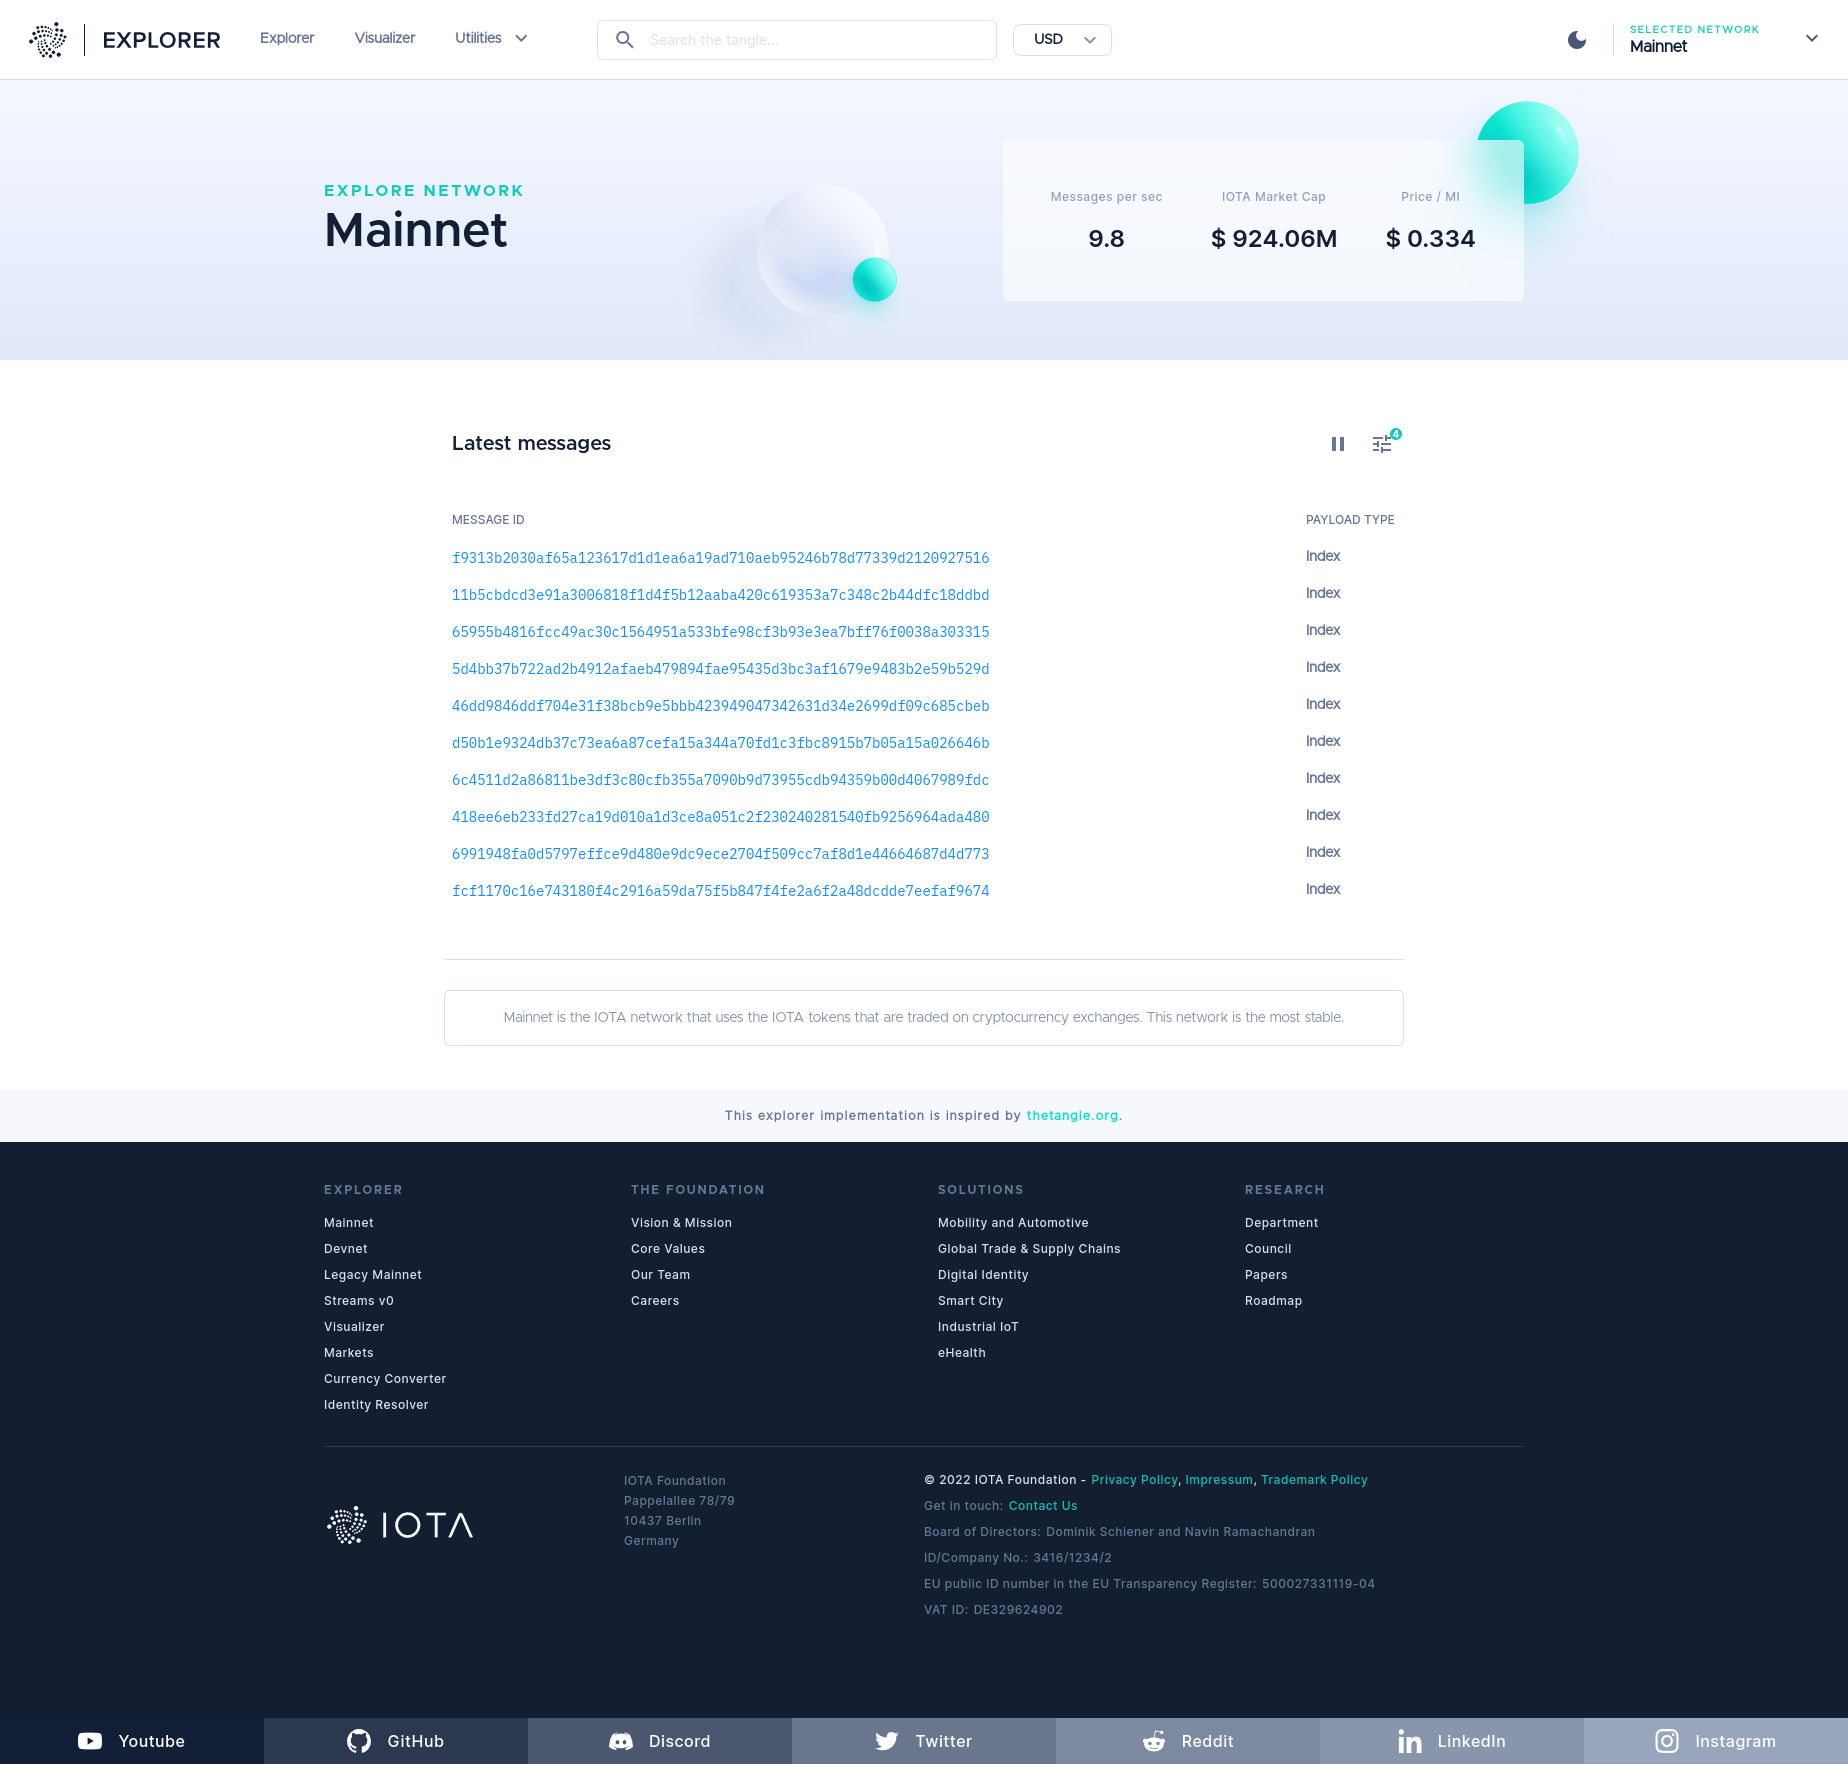Open message d50b1e9324db37c7... link

point(721,743)
